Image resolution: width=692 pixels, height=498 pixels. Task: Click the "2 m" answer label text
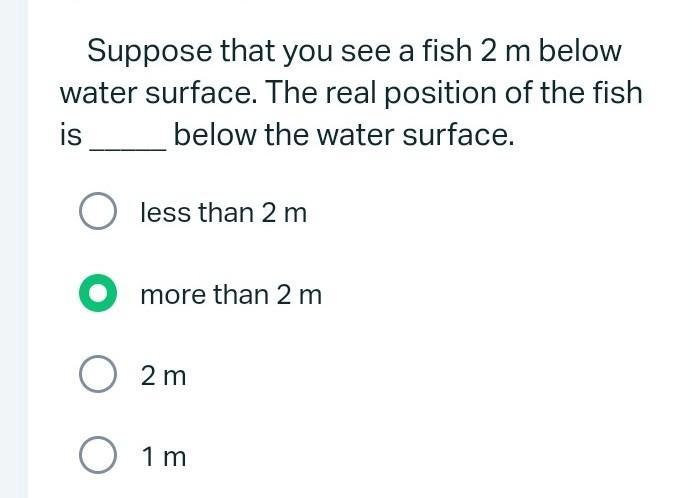pos(163,376)
